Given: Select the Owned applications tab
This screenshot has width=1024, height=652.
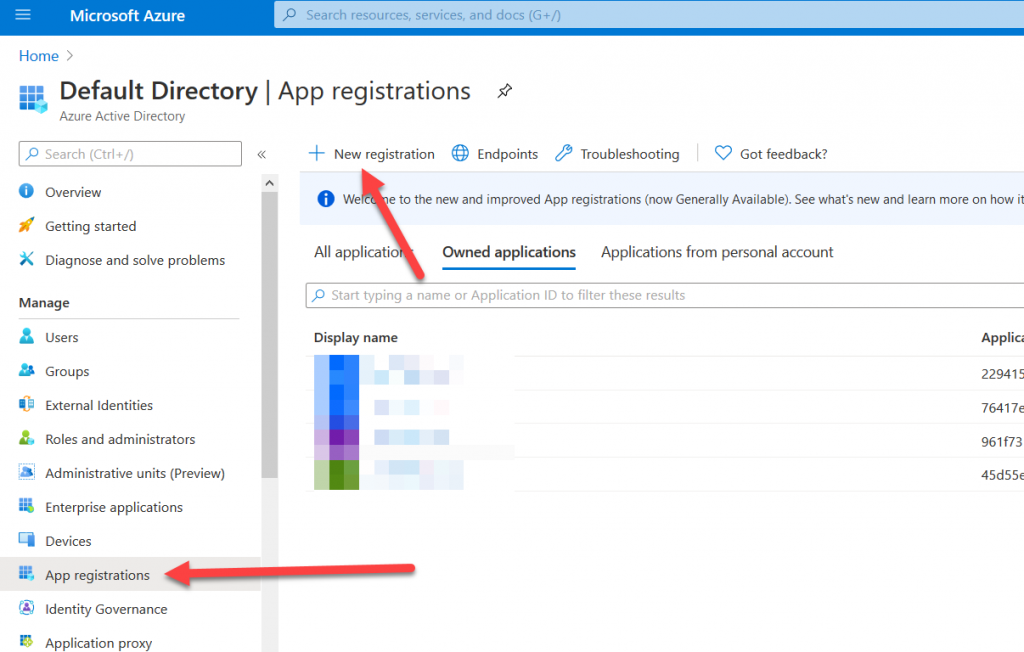Looking at the screenshot, I should [x=509, y=252].
